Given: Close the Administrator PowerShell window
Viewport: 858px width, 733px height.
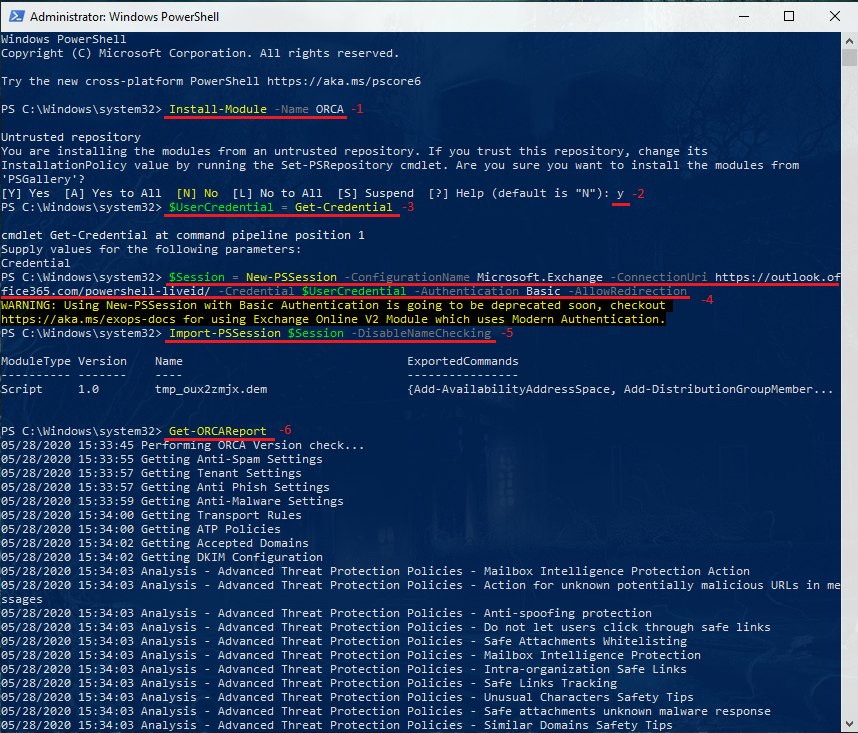Looking at the screenshot, I should coord(834,16).
